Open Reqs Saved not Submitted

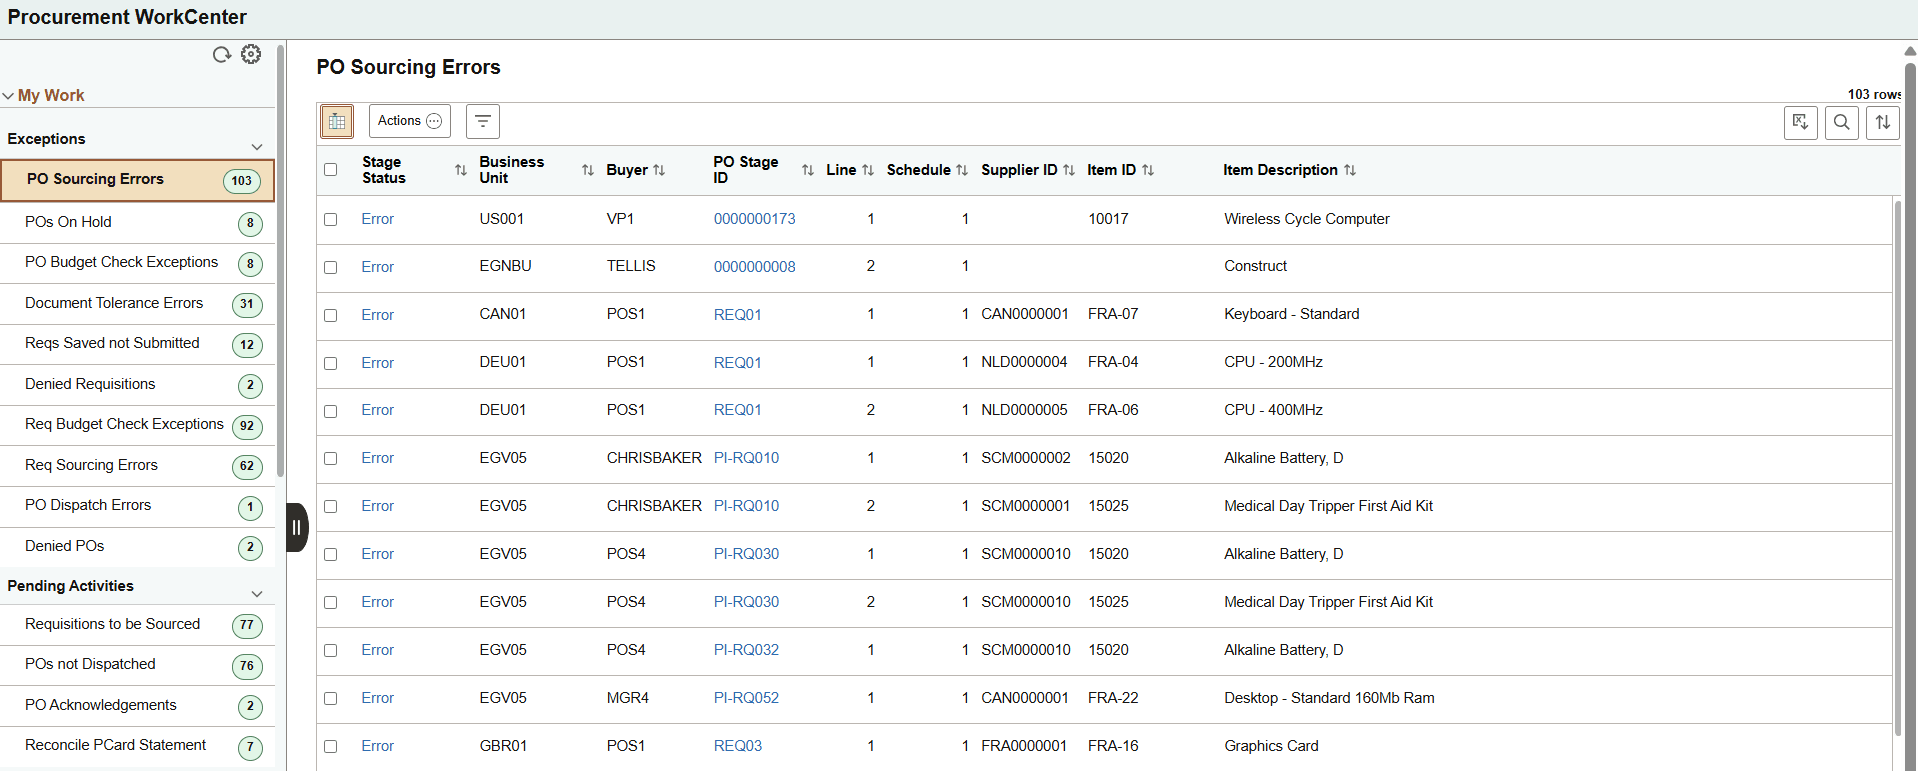(138, 344)
